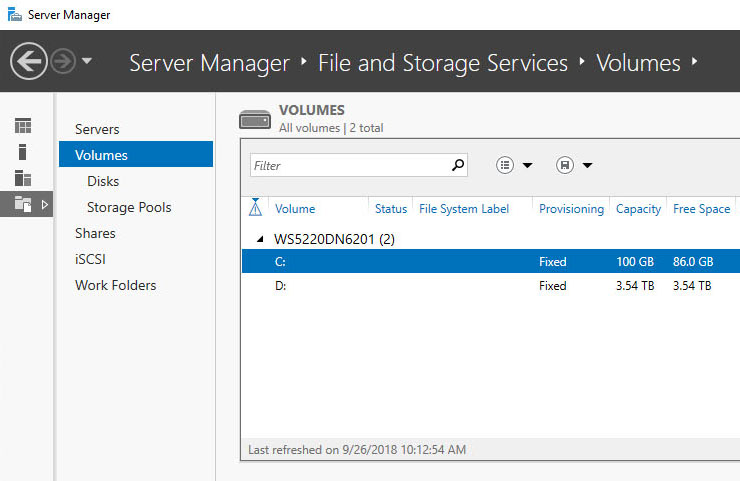The height and width of the screenshot is (481, 740).
Task: Go to Storage Pools page
Action: click(129, 207)
